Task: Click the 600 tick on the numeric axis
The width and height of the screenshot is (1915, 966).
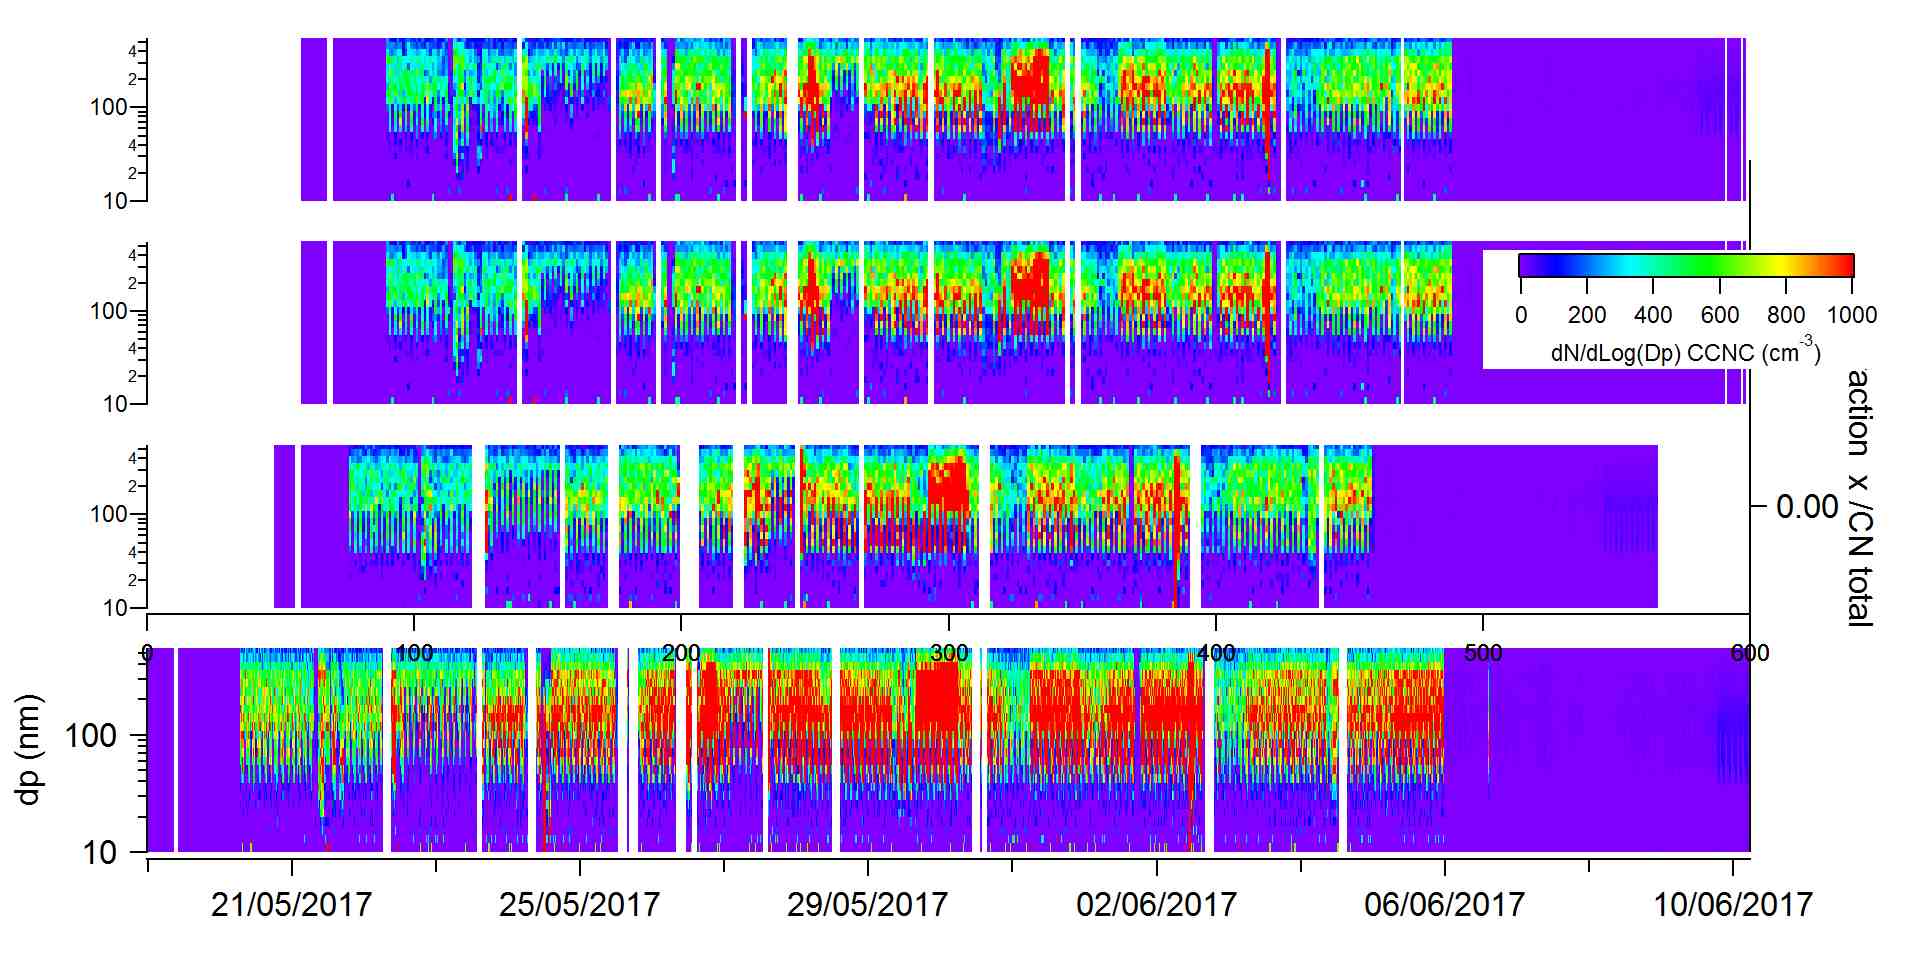Action: pyautogui.click(x=1750, y=653)
